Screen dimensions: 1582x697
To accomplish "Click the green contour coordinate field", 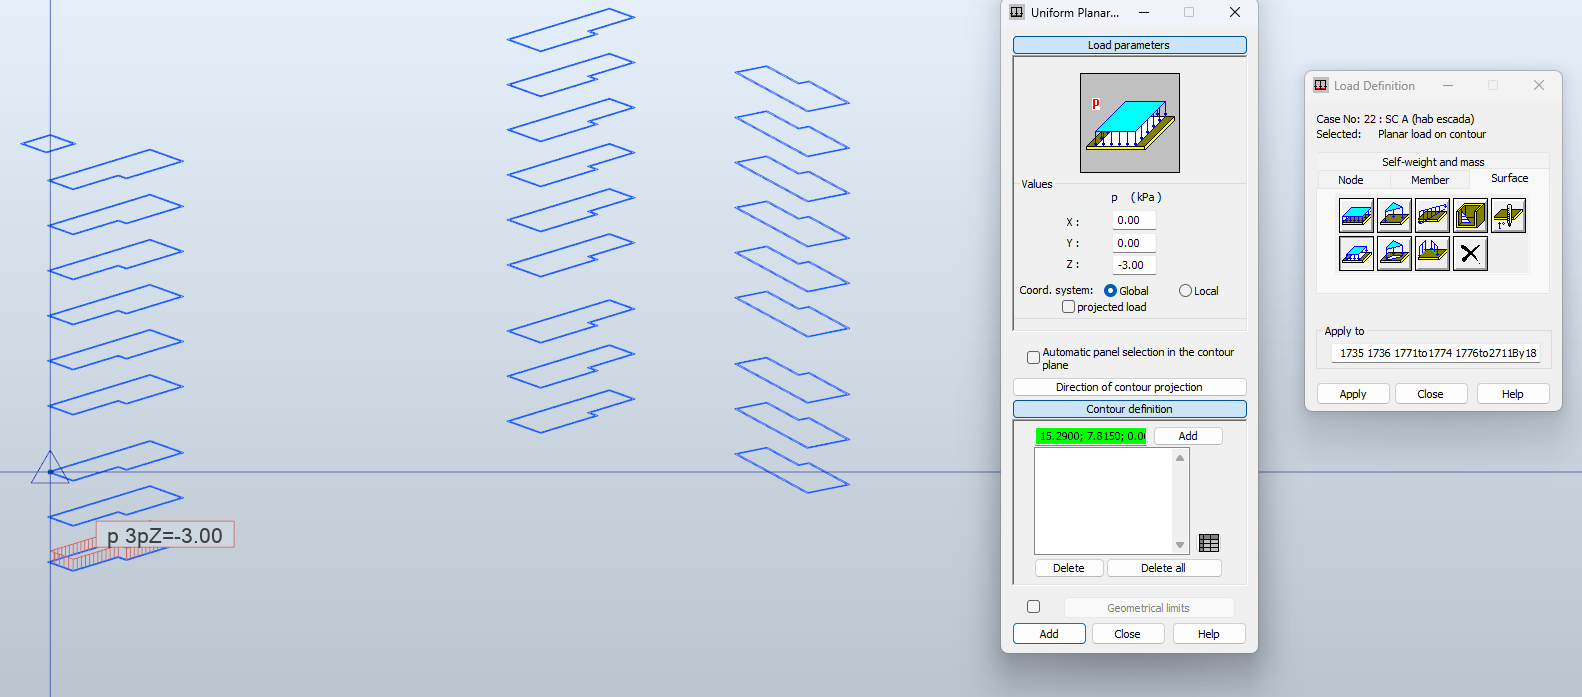I will pyautogui.click(x=1091, y=436).
